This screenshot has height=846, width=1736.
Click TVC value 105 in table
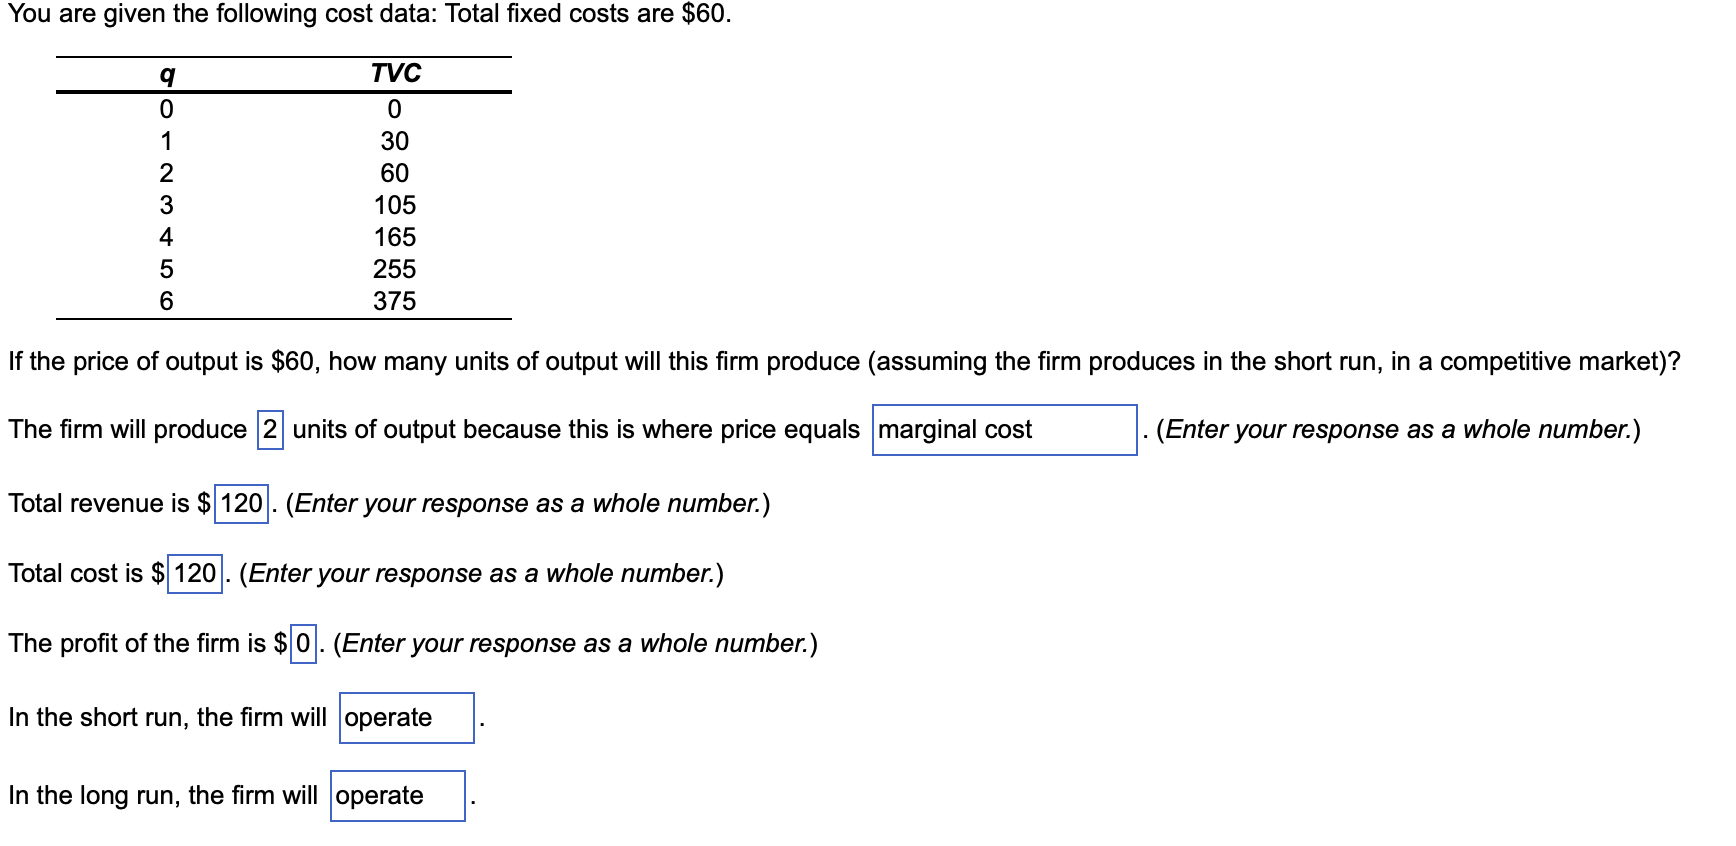pos(394,205)
